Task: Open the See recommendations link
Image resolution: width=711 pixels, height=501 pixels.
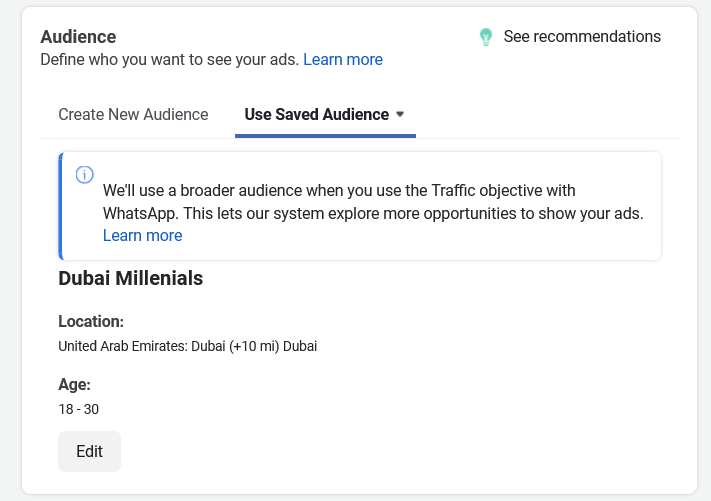Action: pyautogui.click(x=581, y=37)
